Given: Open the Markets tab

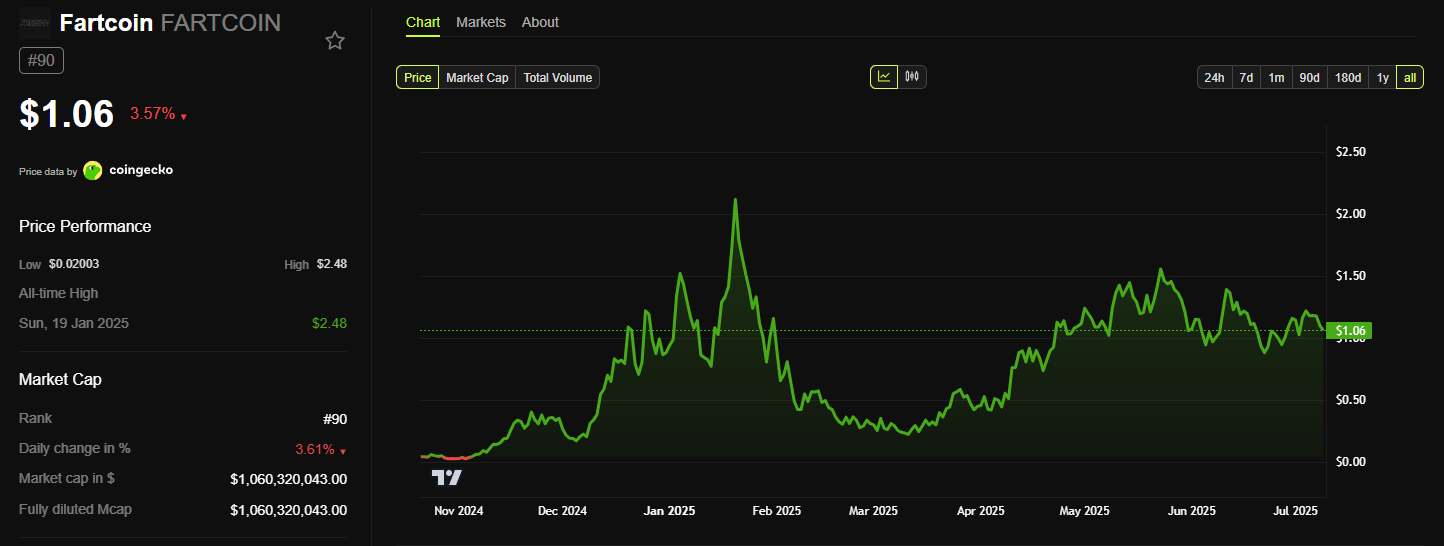Looking at the screenshot, I should 480,22.
